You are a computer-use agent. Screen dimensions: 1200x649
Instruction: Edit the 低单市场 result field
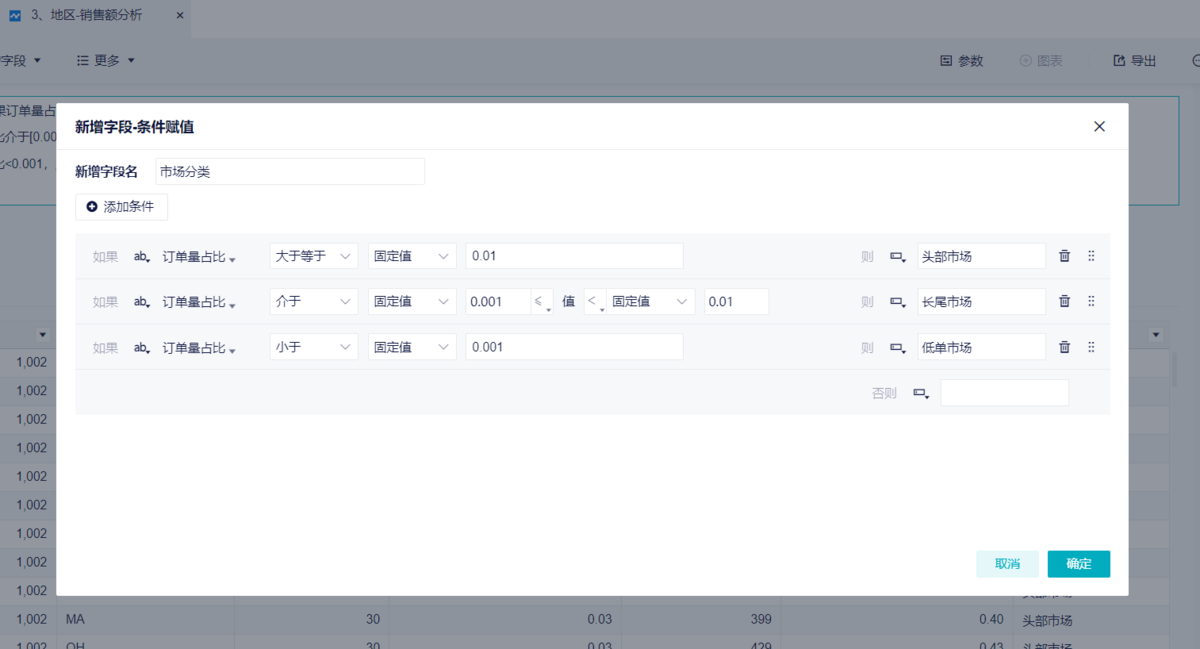(x=981, y=347)
